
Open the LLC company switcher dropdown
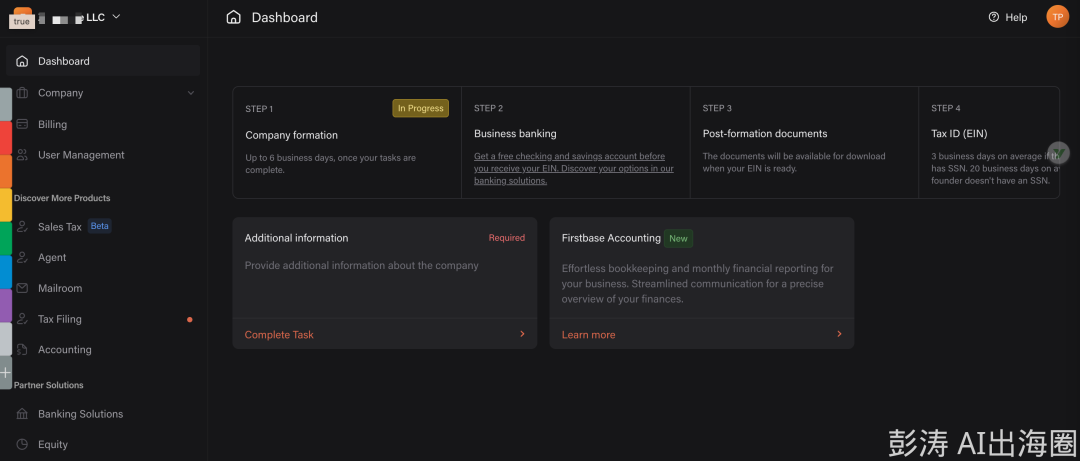pyautogui.click(x=116, y=17)
